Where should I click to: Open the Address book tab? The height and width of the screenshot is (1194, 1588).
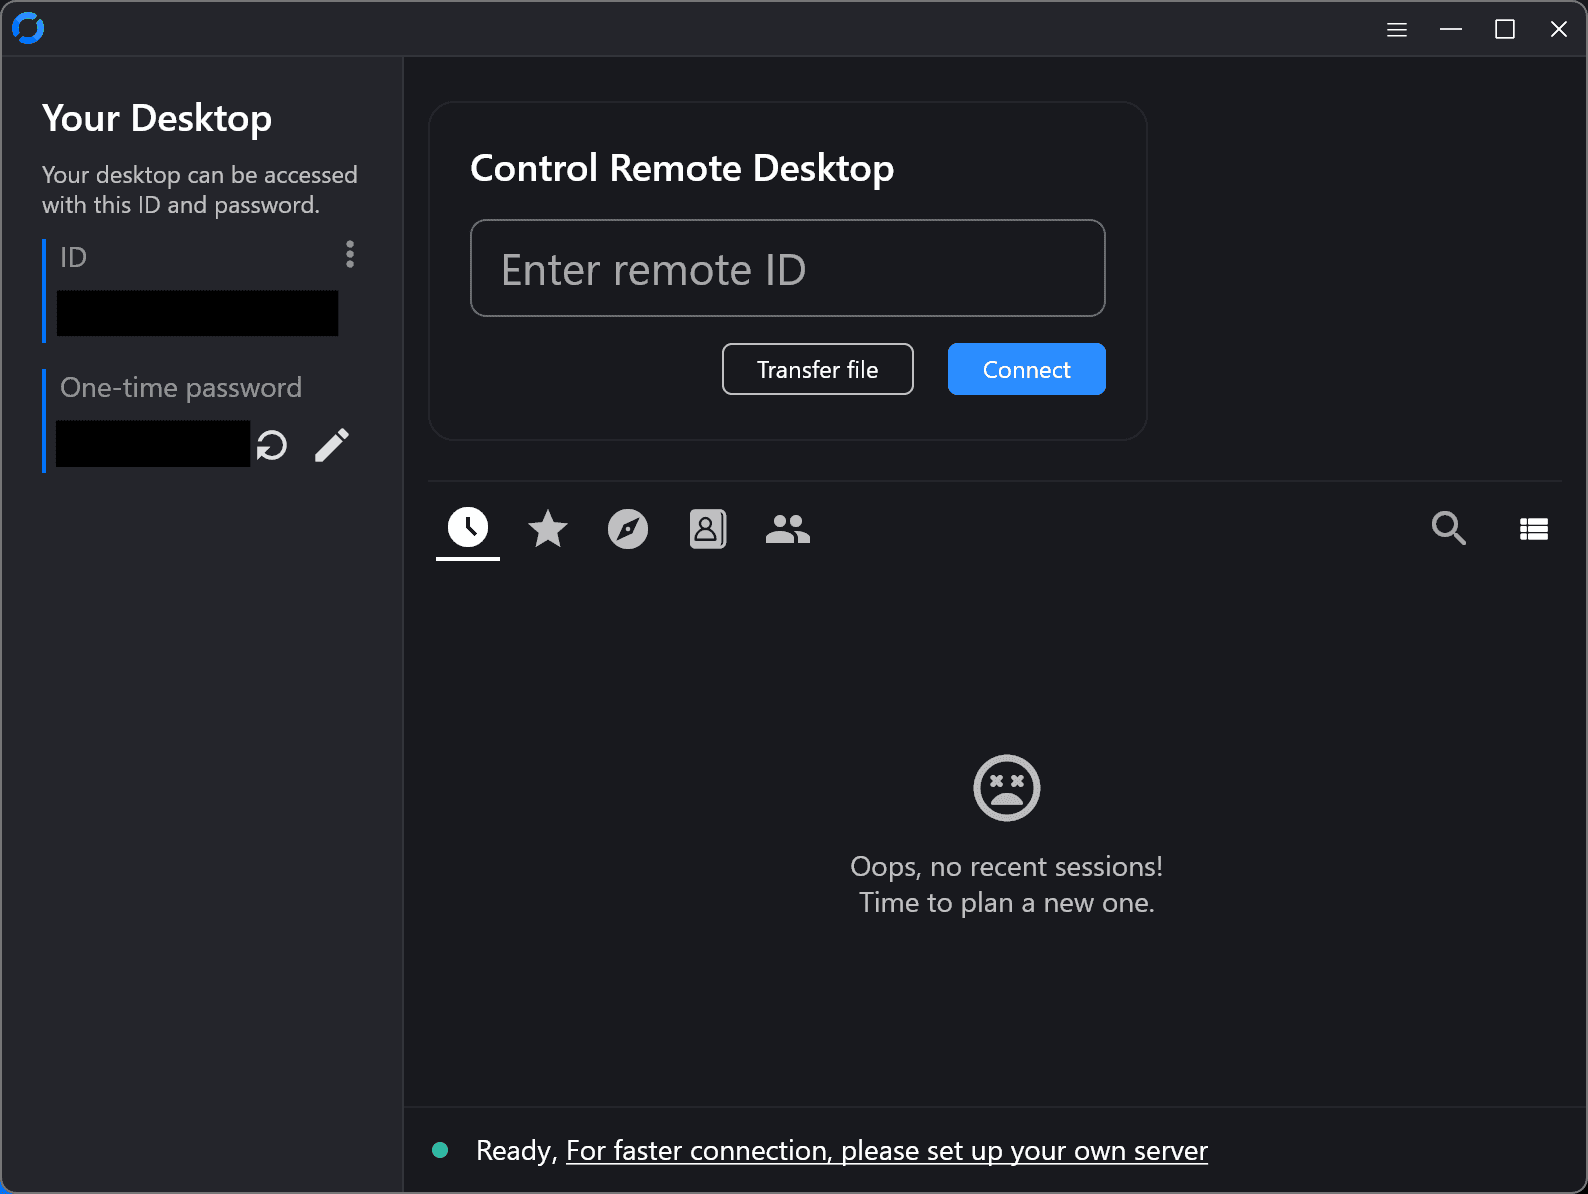pyautogui.click(x=708, y=528)
